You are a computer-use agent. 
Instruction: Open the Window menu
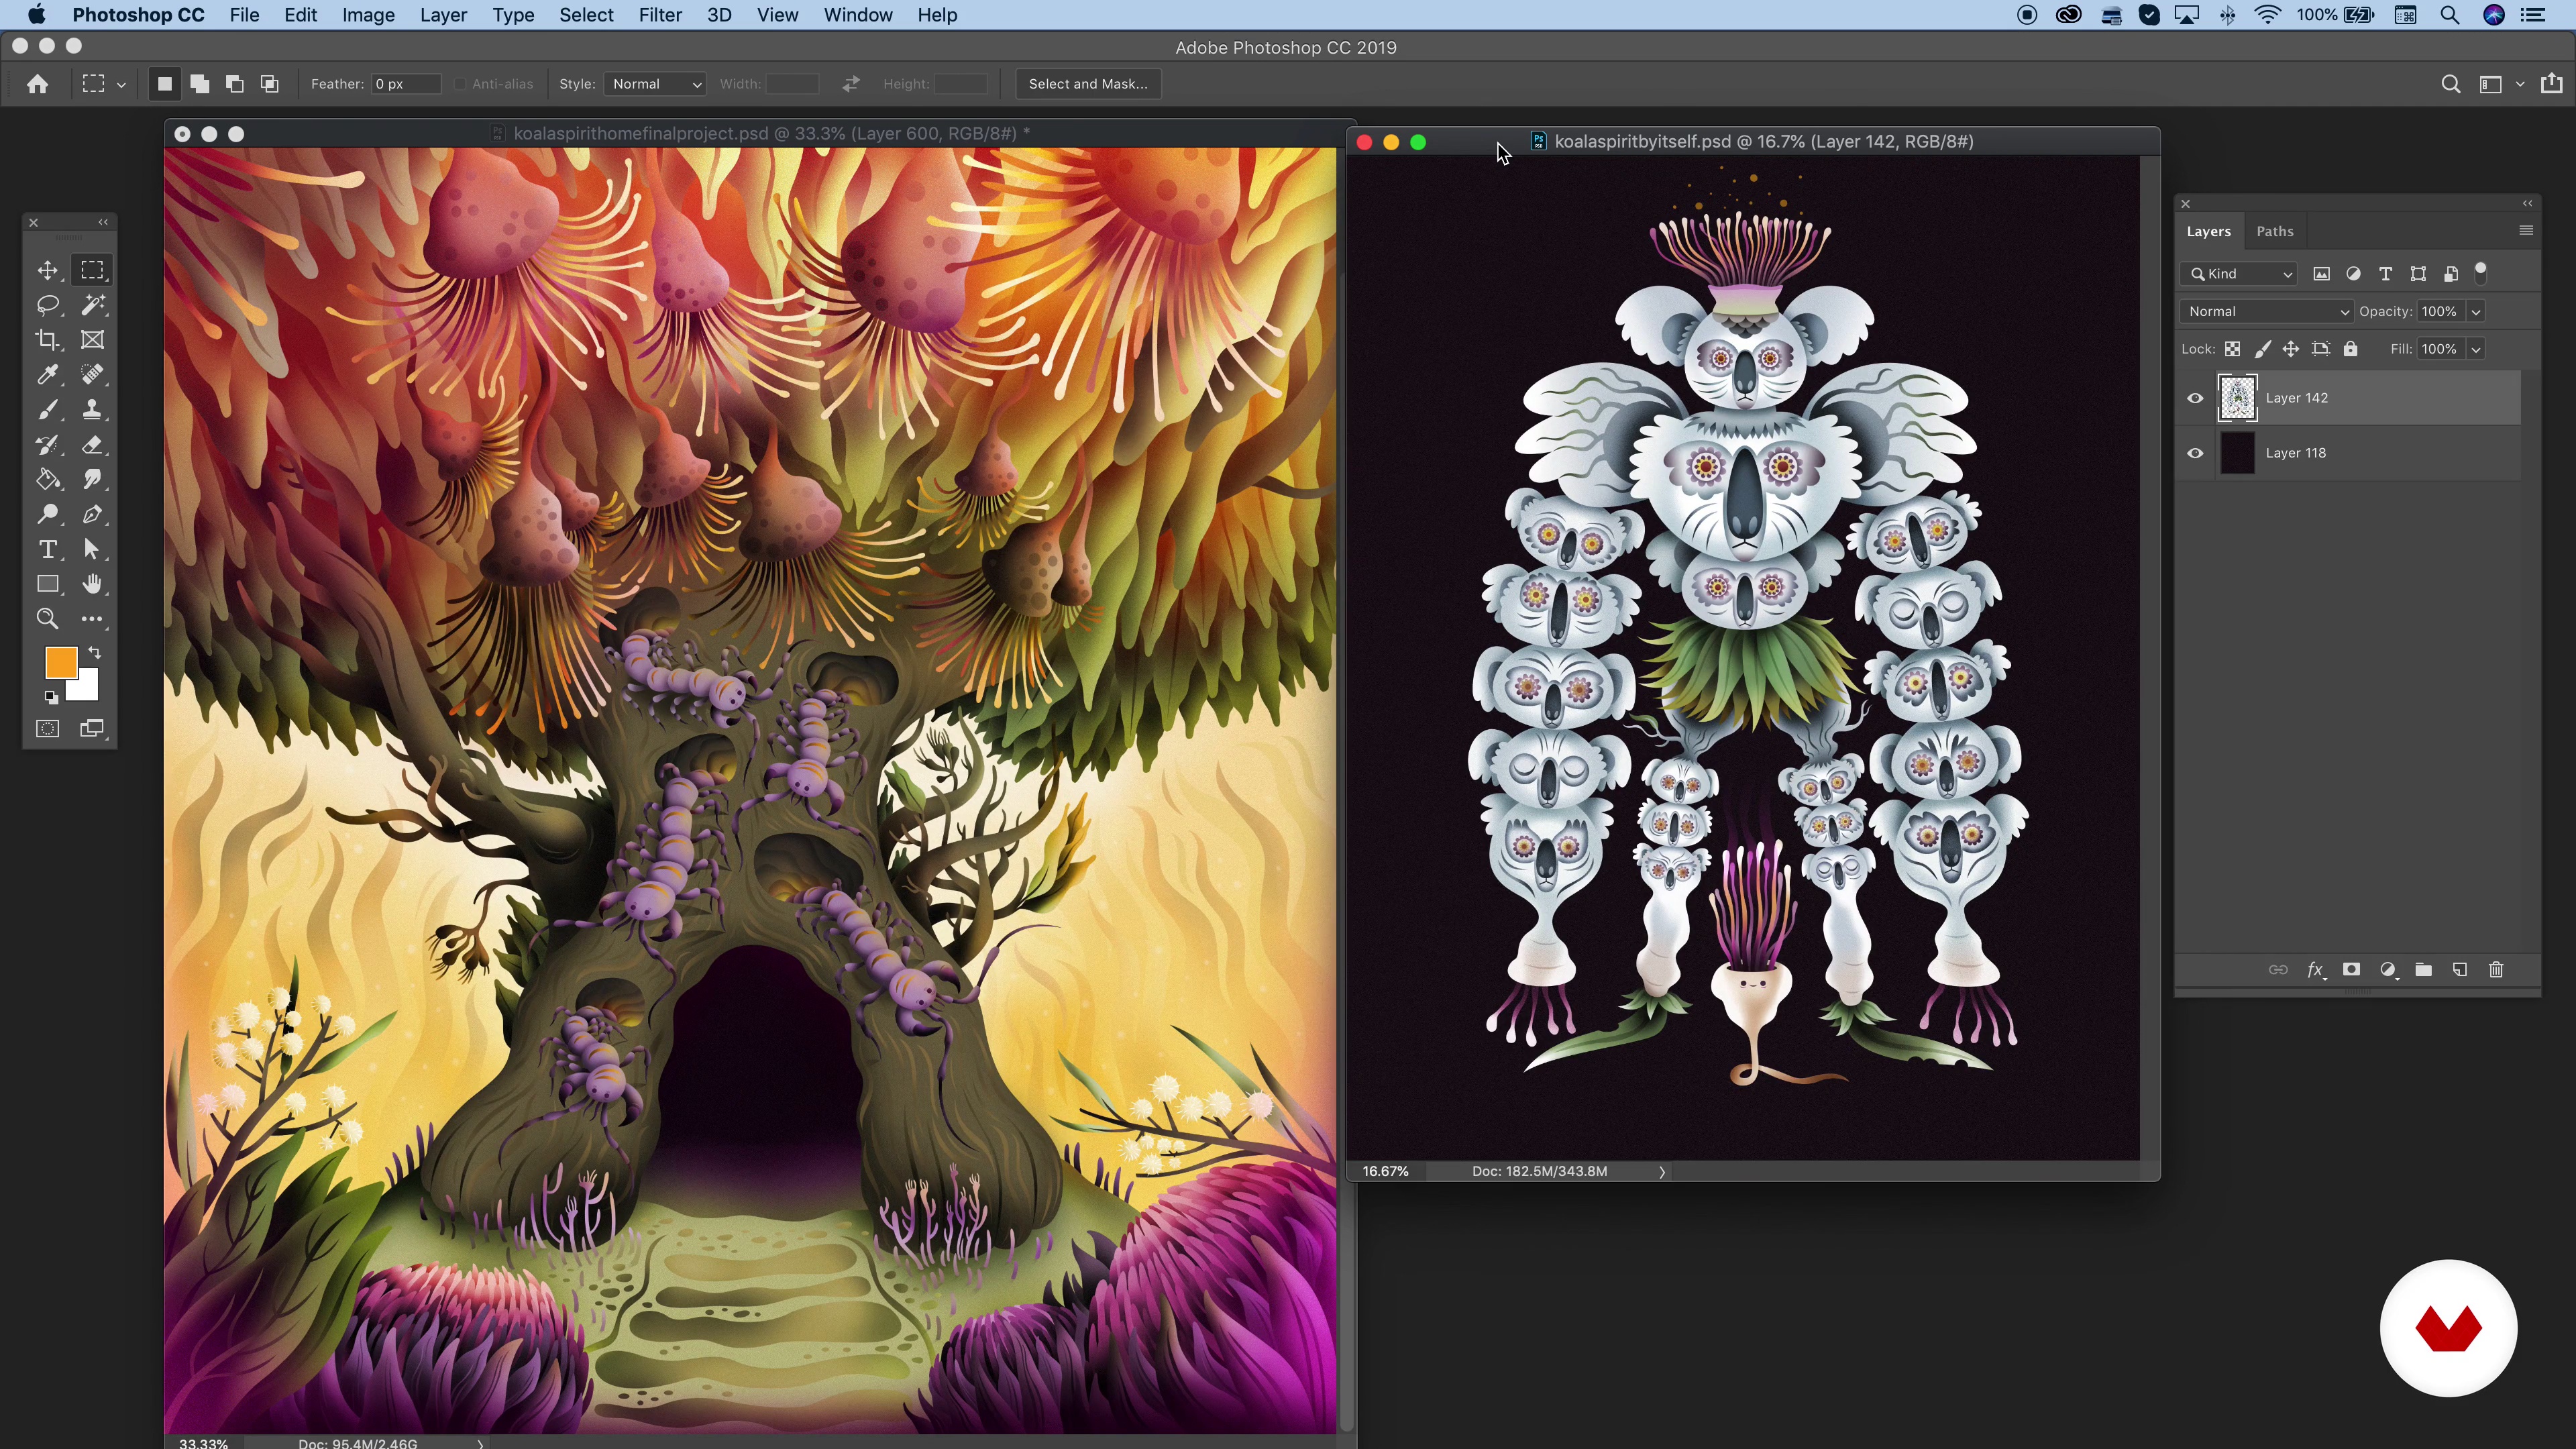click(857, 15)
